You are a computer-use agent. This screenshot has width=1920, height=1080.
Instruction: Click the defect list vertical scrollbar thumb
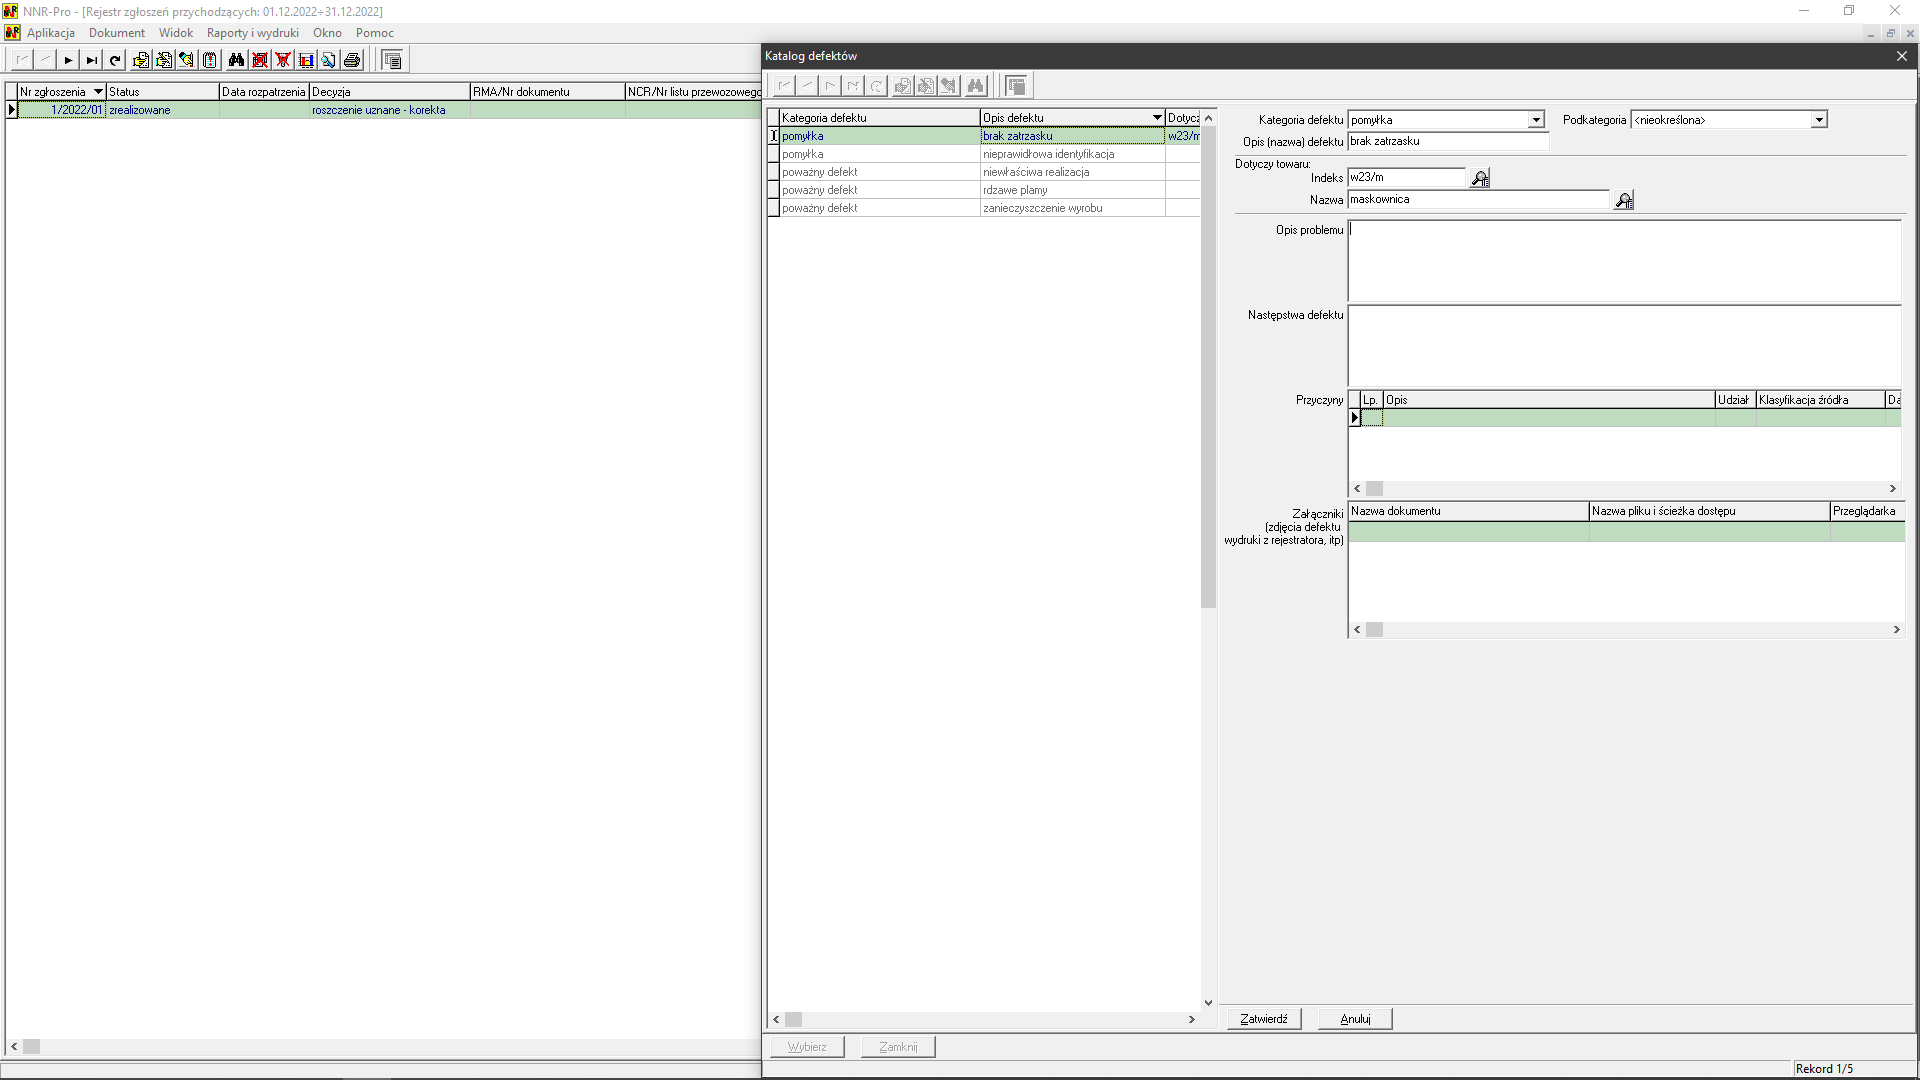[1208, 366]
